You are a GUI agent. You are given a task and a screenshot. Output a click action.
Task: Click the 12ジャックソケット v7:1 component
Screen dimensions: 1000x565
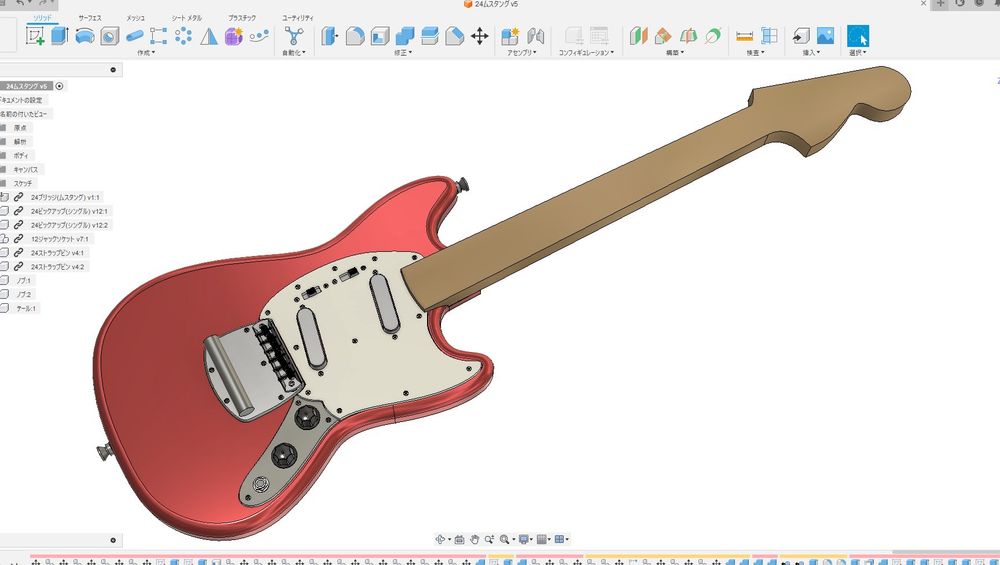[x=60, y=240]
